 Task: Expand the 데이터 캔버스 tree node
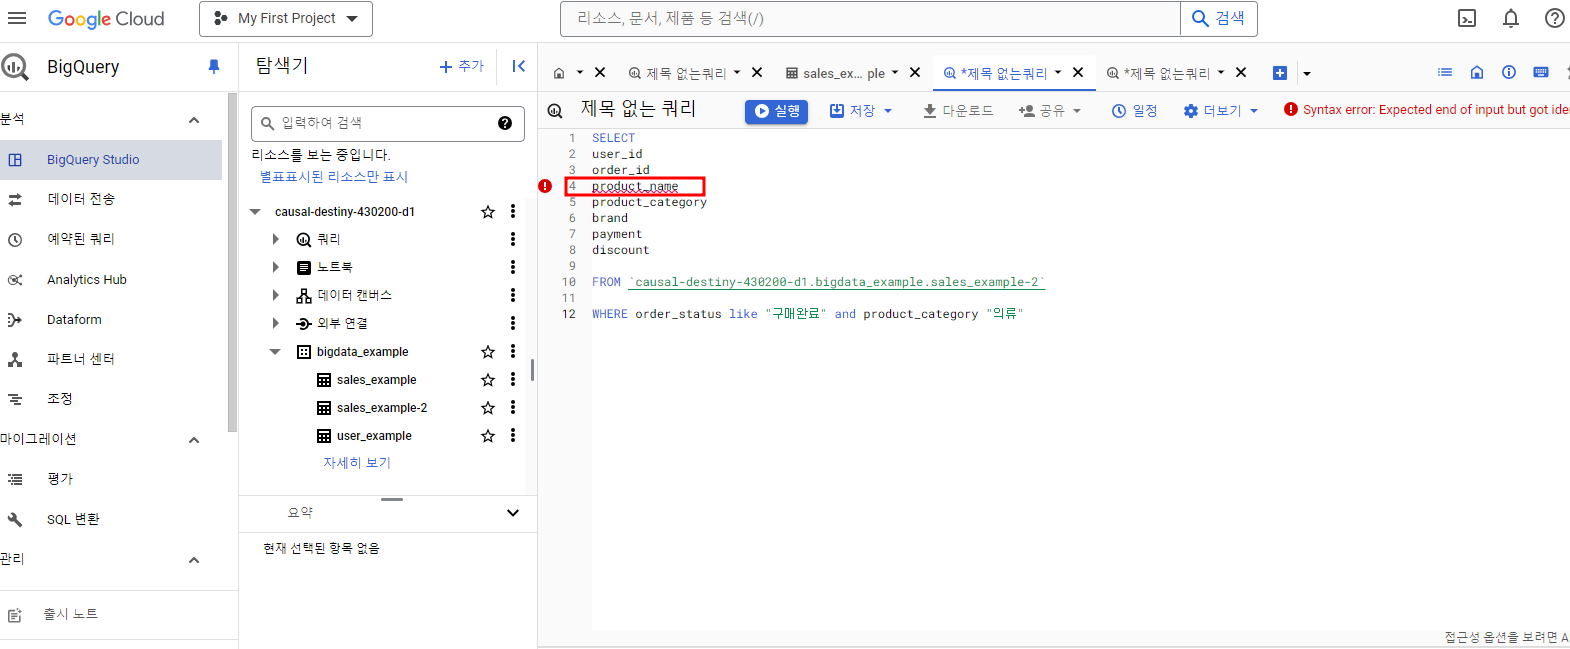(276, 296)
